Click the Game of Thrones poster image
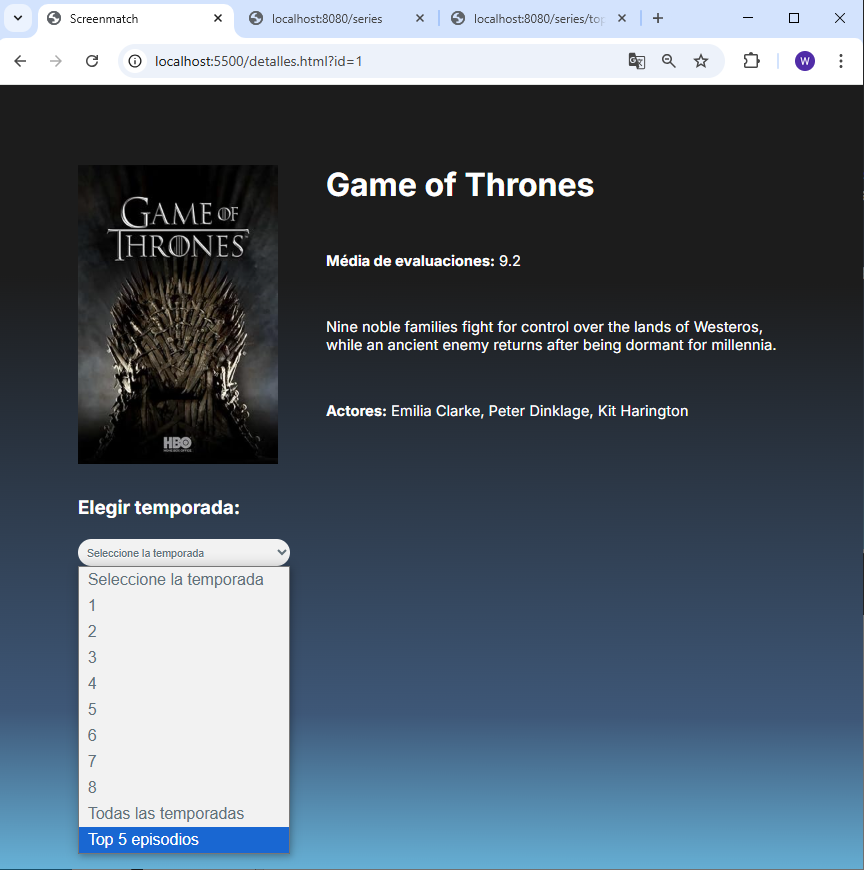This screenshot has height=870, width=864. [x=178, y=314]
